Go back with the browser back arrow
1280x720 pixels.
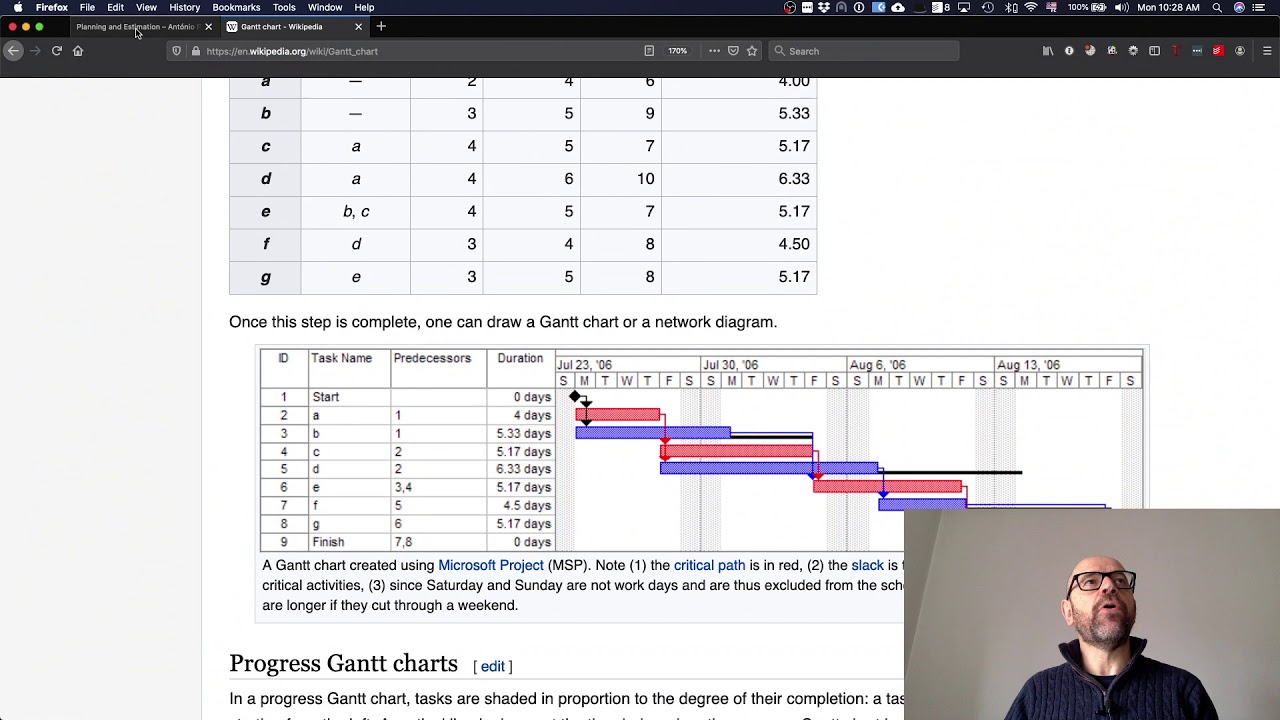click(14, 51)
